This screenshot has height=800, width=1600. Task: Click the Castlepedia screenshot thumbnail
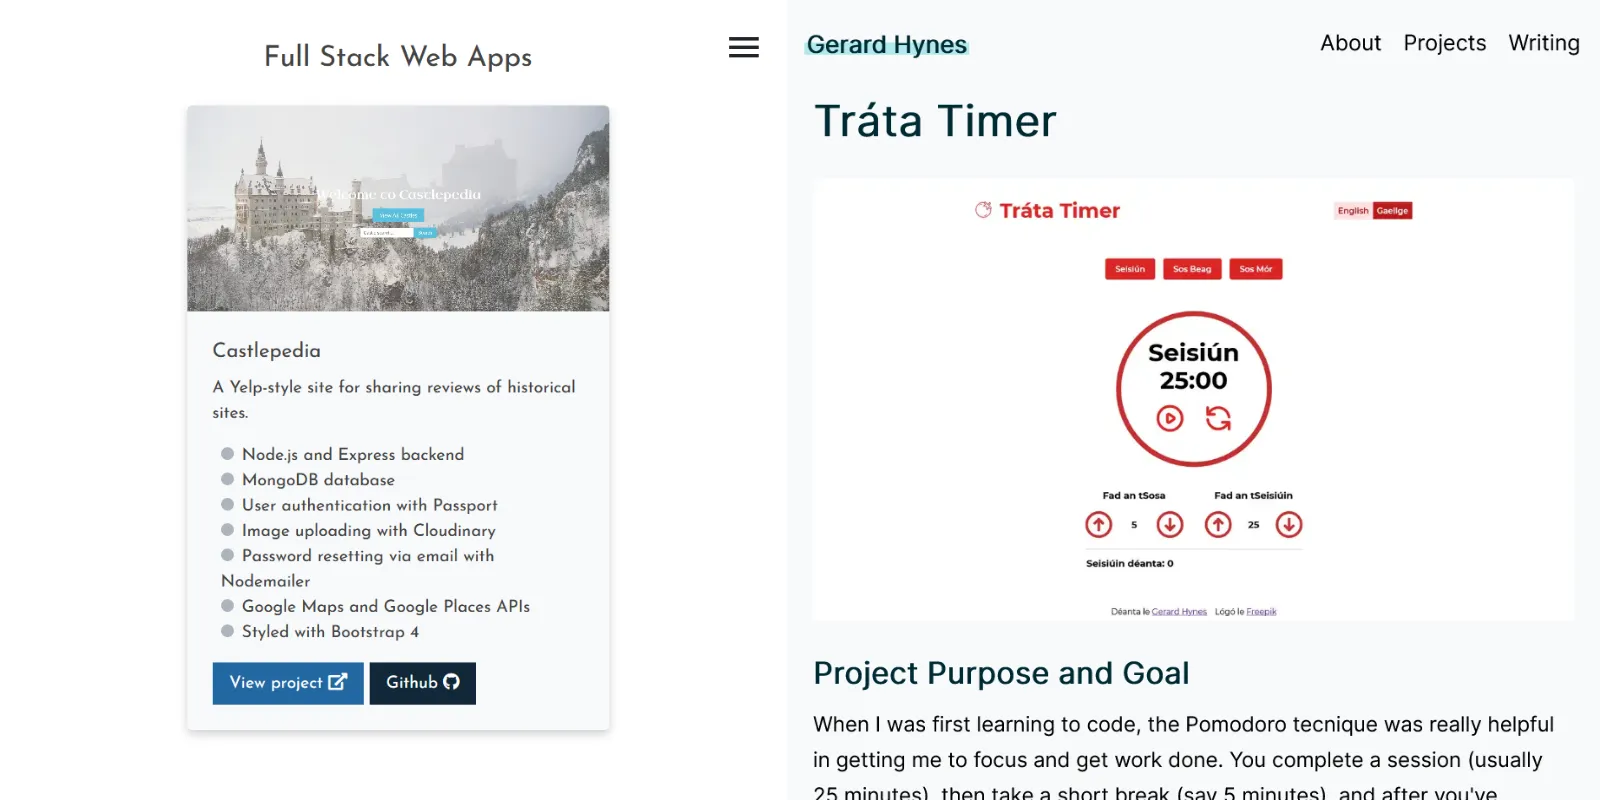click(x=398, y=208)
